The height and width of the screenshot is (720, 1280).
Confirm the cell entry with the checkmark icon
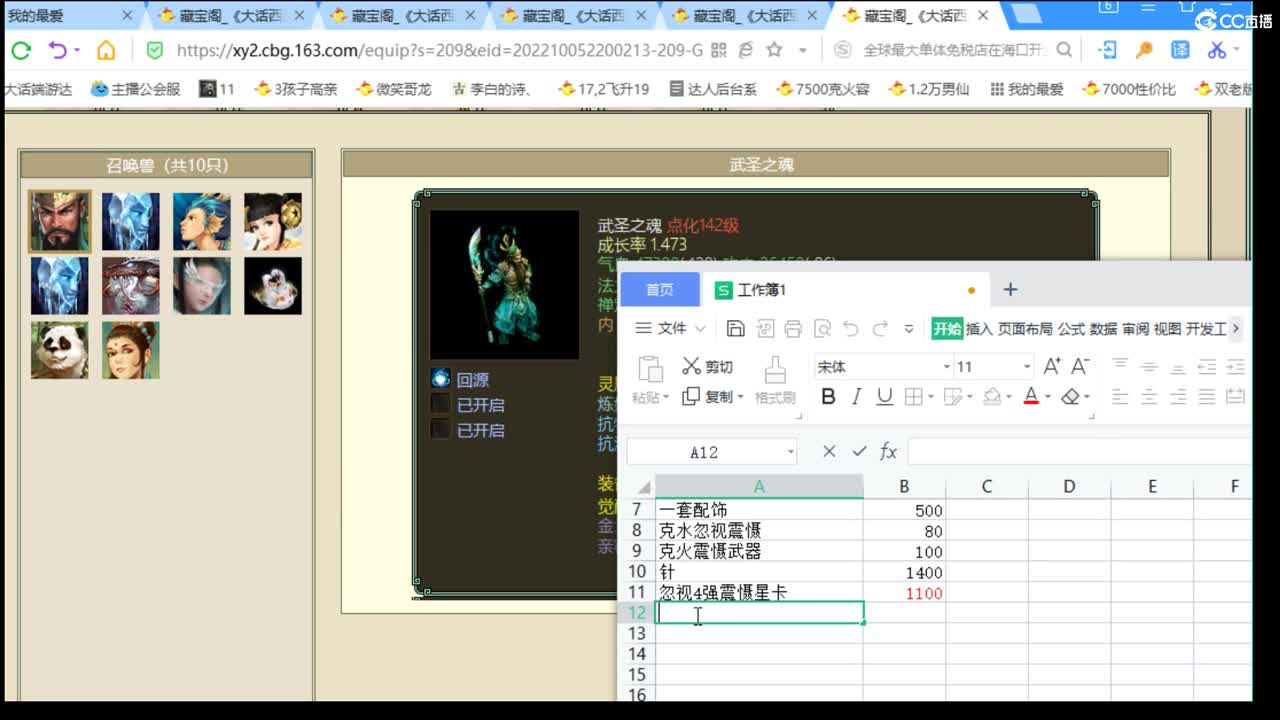coord(859,452)
